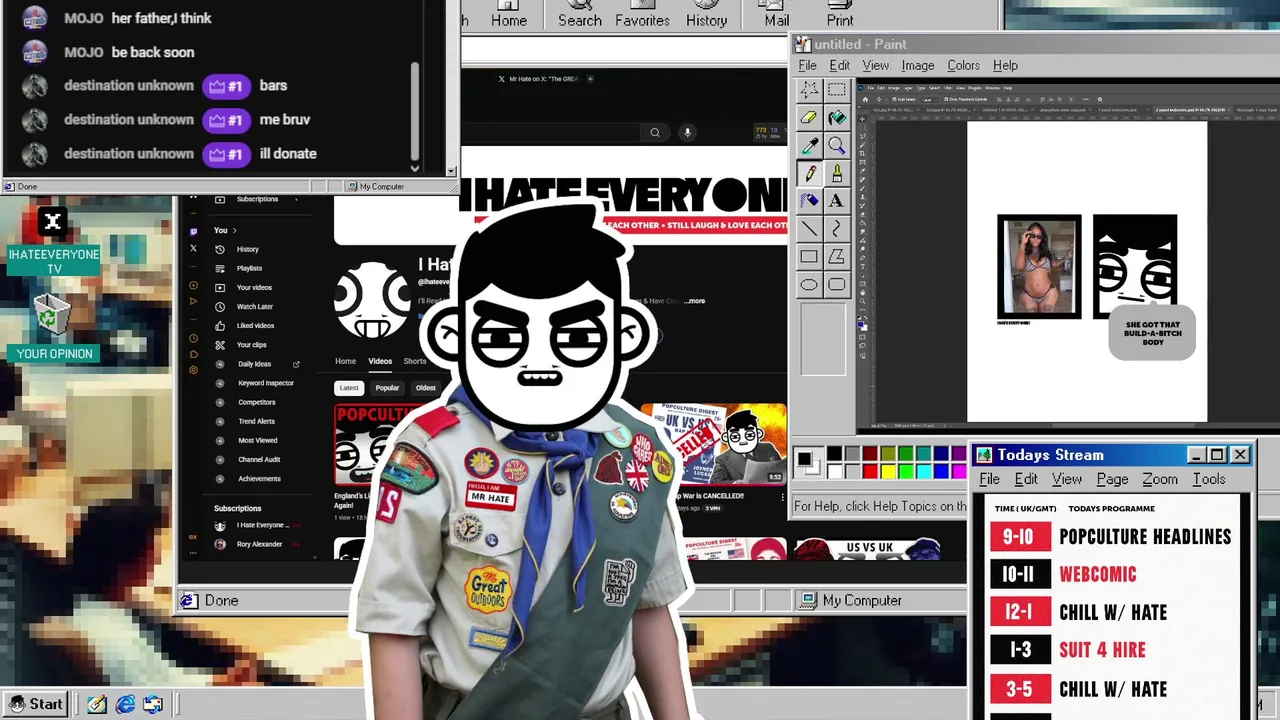Filter videos by Popular chip
This screenshot has width=1280, height=720.
(x=387, y=388)
